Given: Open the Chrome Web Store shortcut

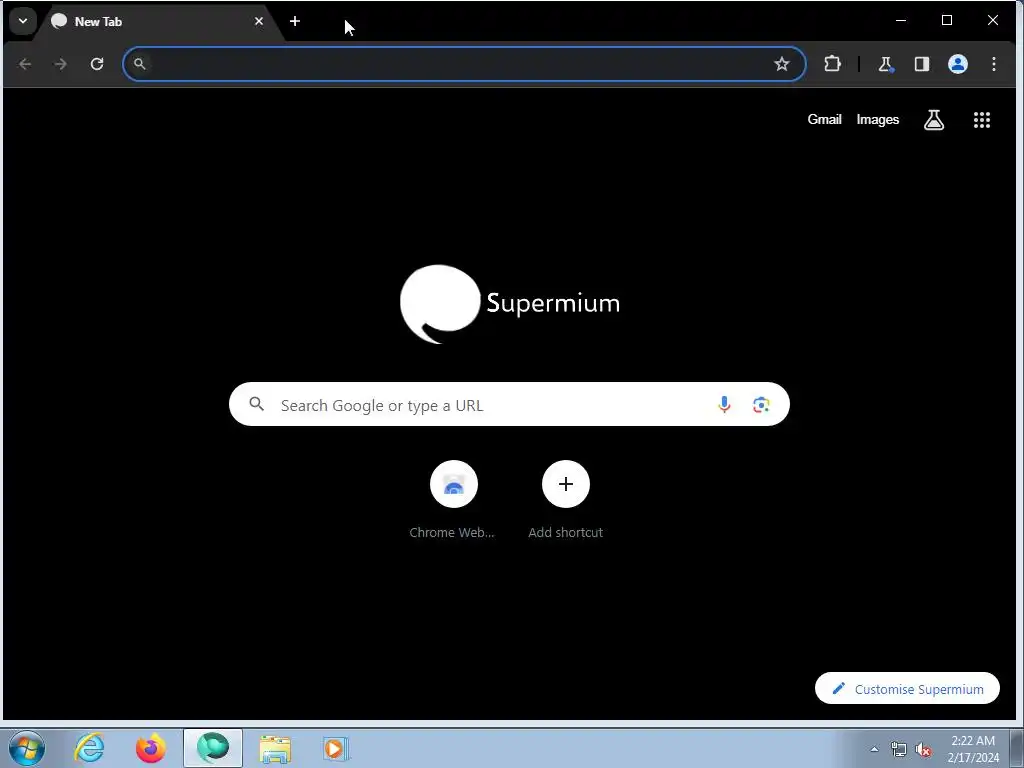Looking at the screenshot, I should [x=453, y=500].
